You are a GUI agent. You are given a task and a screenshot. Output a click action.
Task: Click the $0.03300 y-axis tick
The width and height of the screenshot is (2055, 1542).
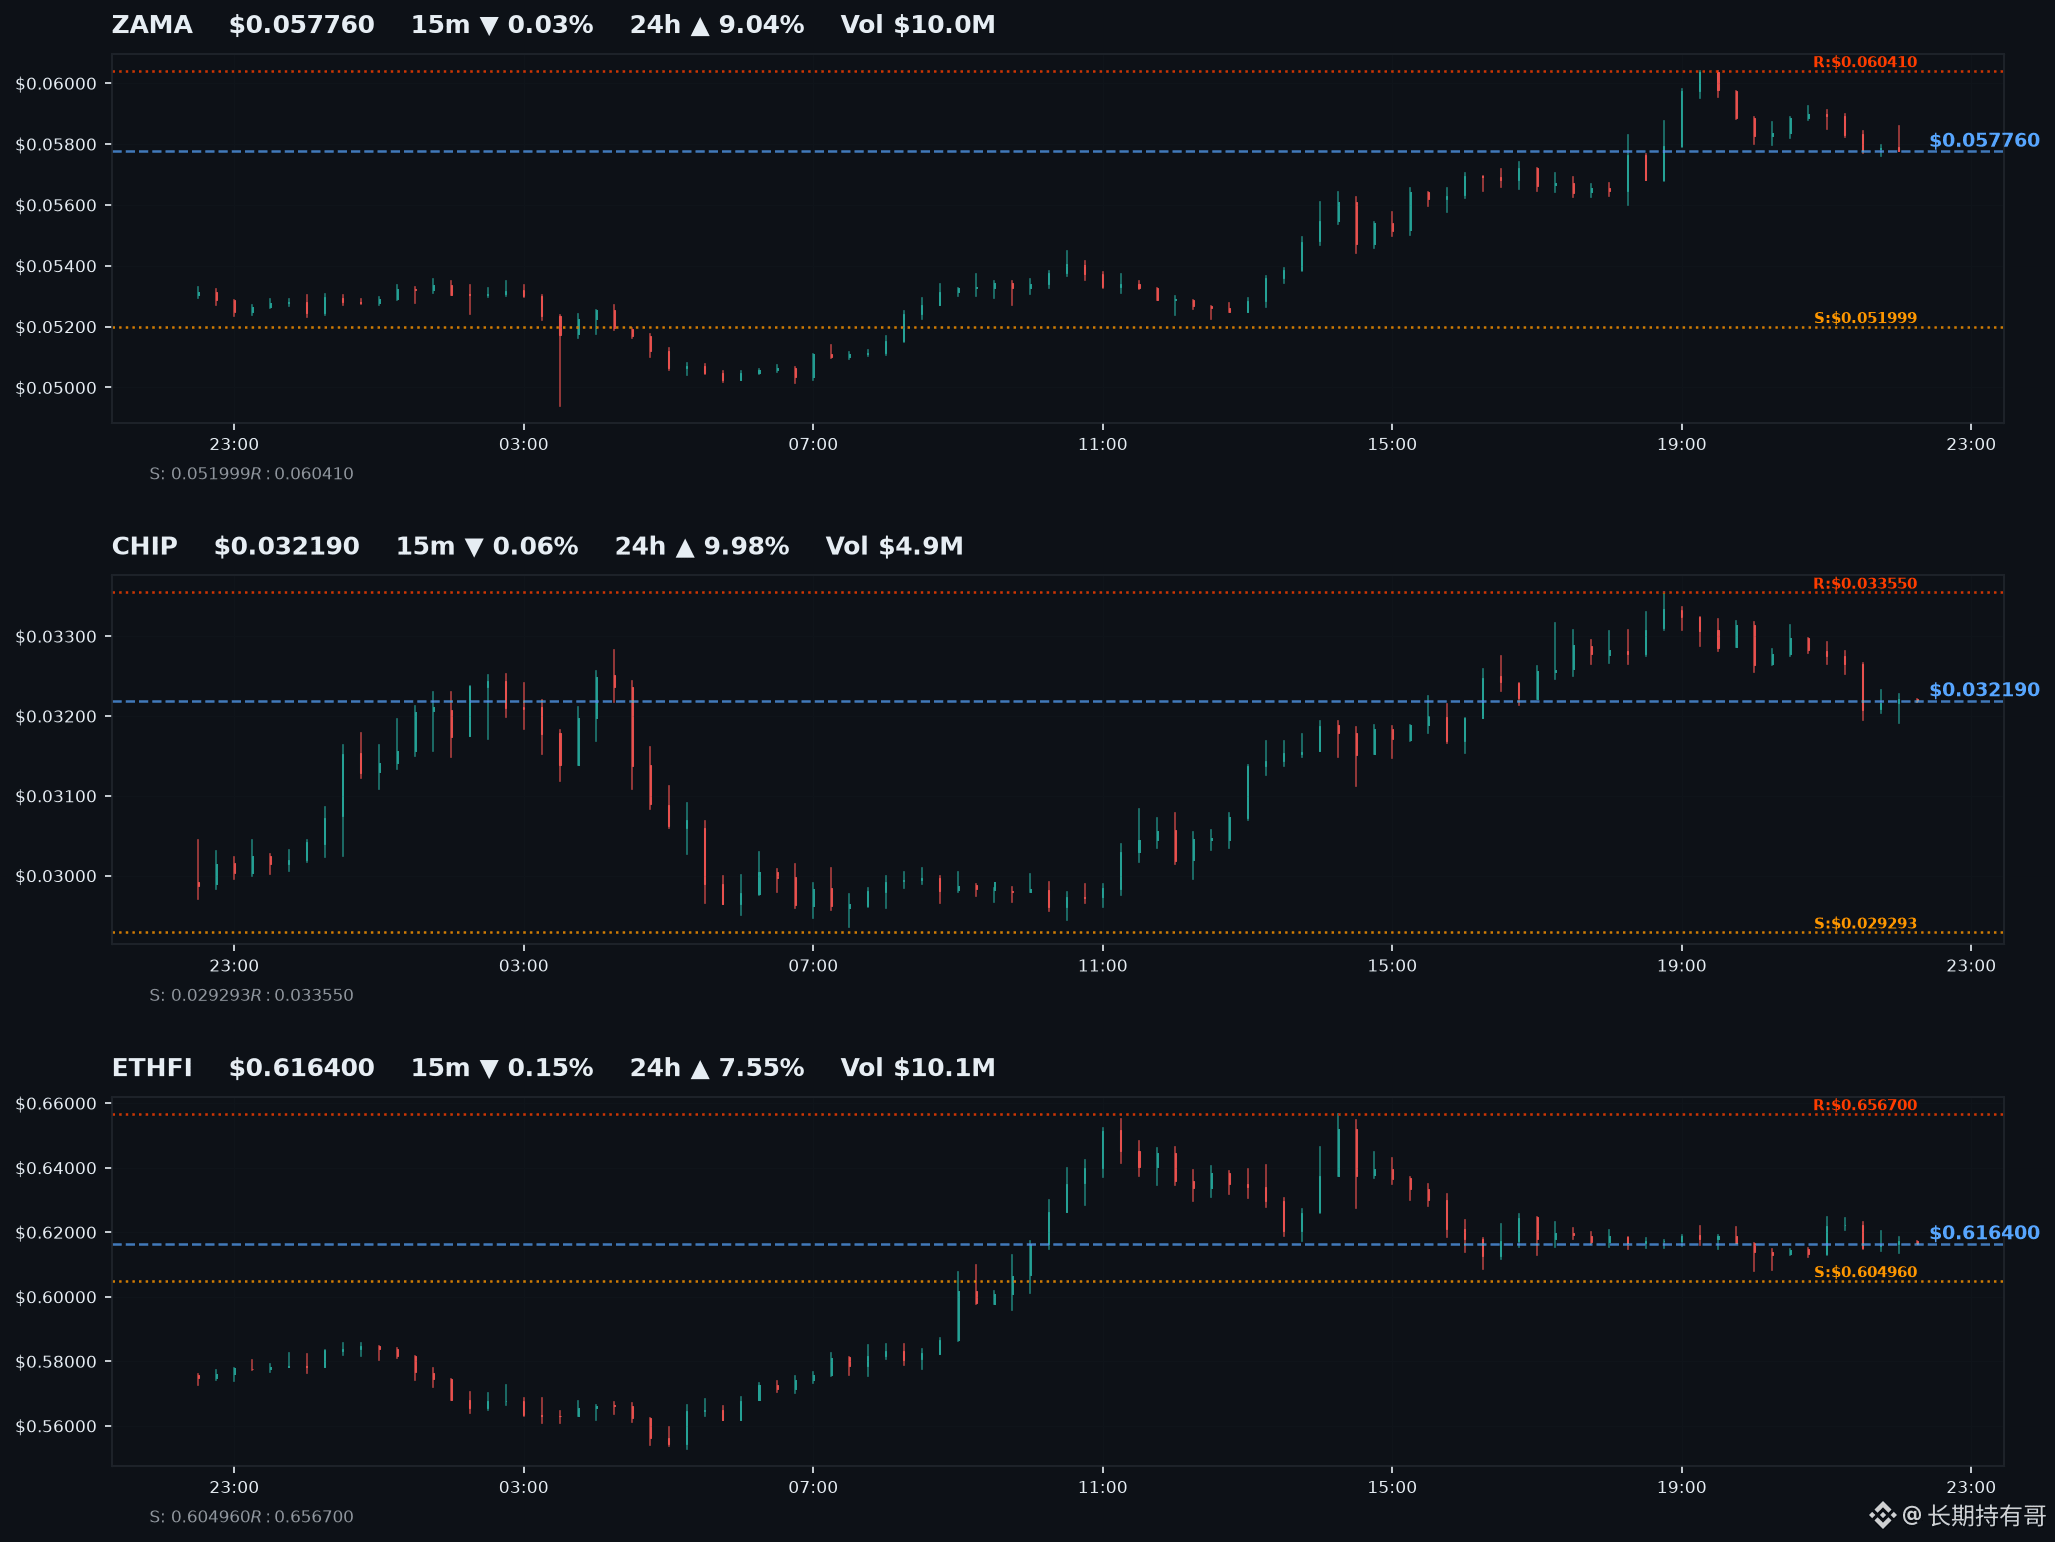pos(56,637)
